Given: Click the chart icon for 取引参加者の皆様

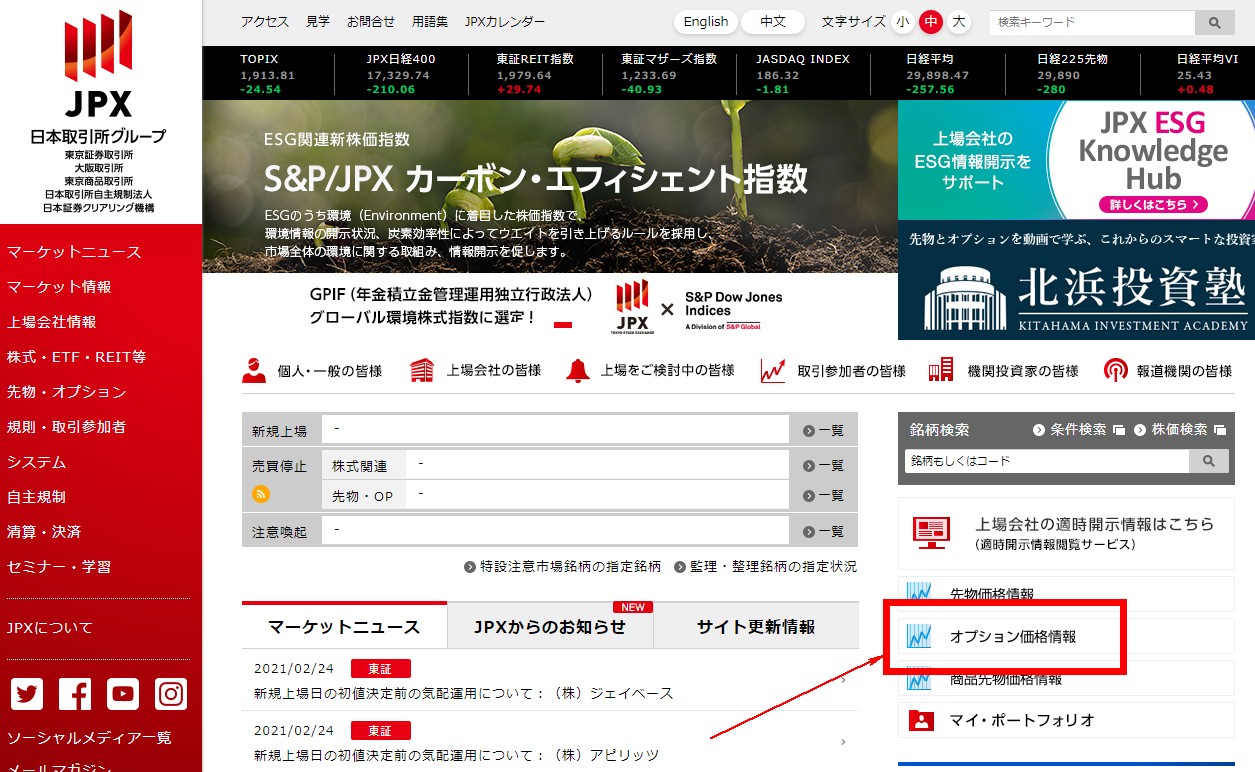Looking at the screenshot, I should click(x=773, y=370).
